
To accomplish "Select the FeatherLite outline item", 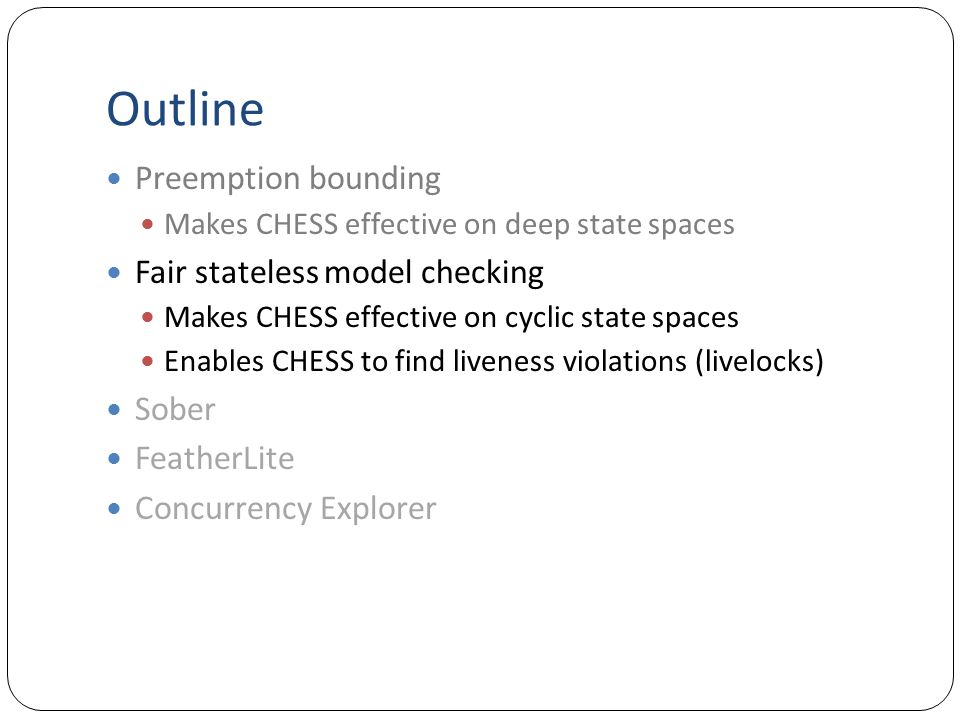I will coord(214,459).
